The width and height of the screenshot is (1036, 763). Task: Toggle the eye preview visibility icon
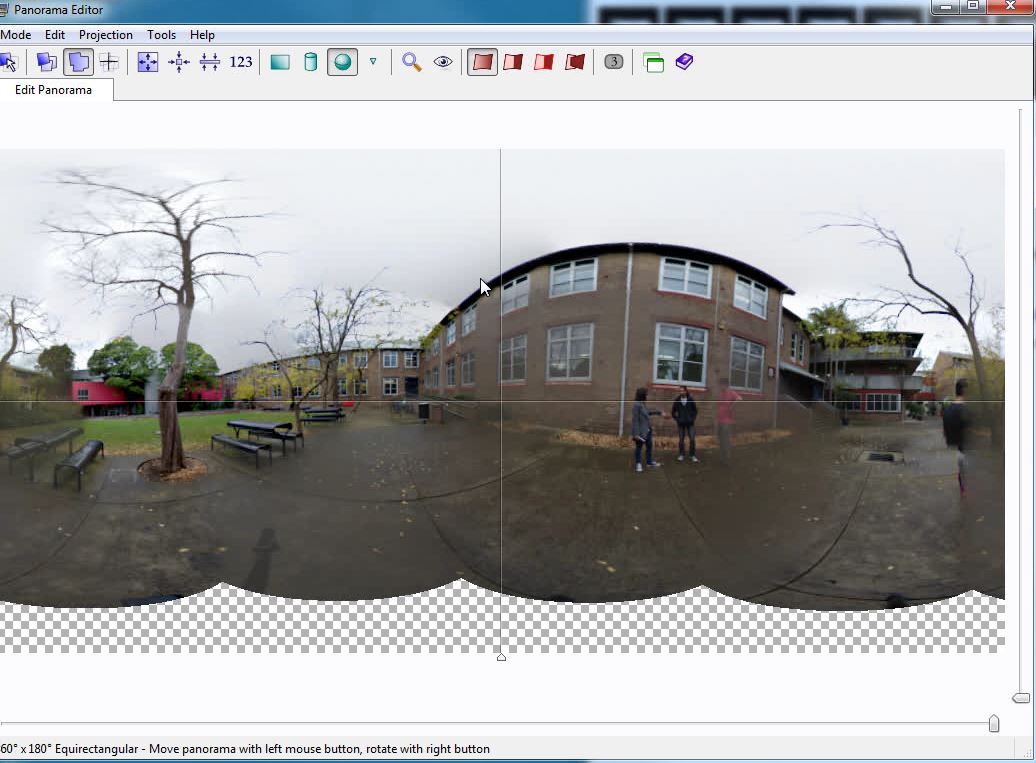pyautogui.click(x=443, y=62)
